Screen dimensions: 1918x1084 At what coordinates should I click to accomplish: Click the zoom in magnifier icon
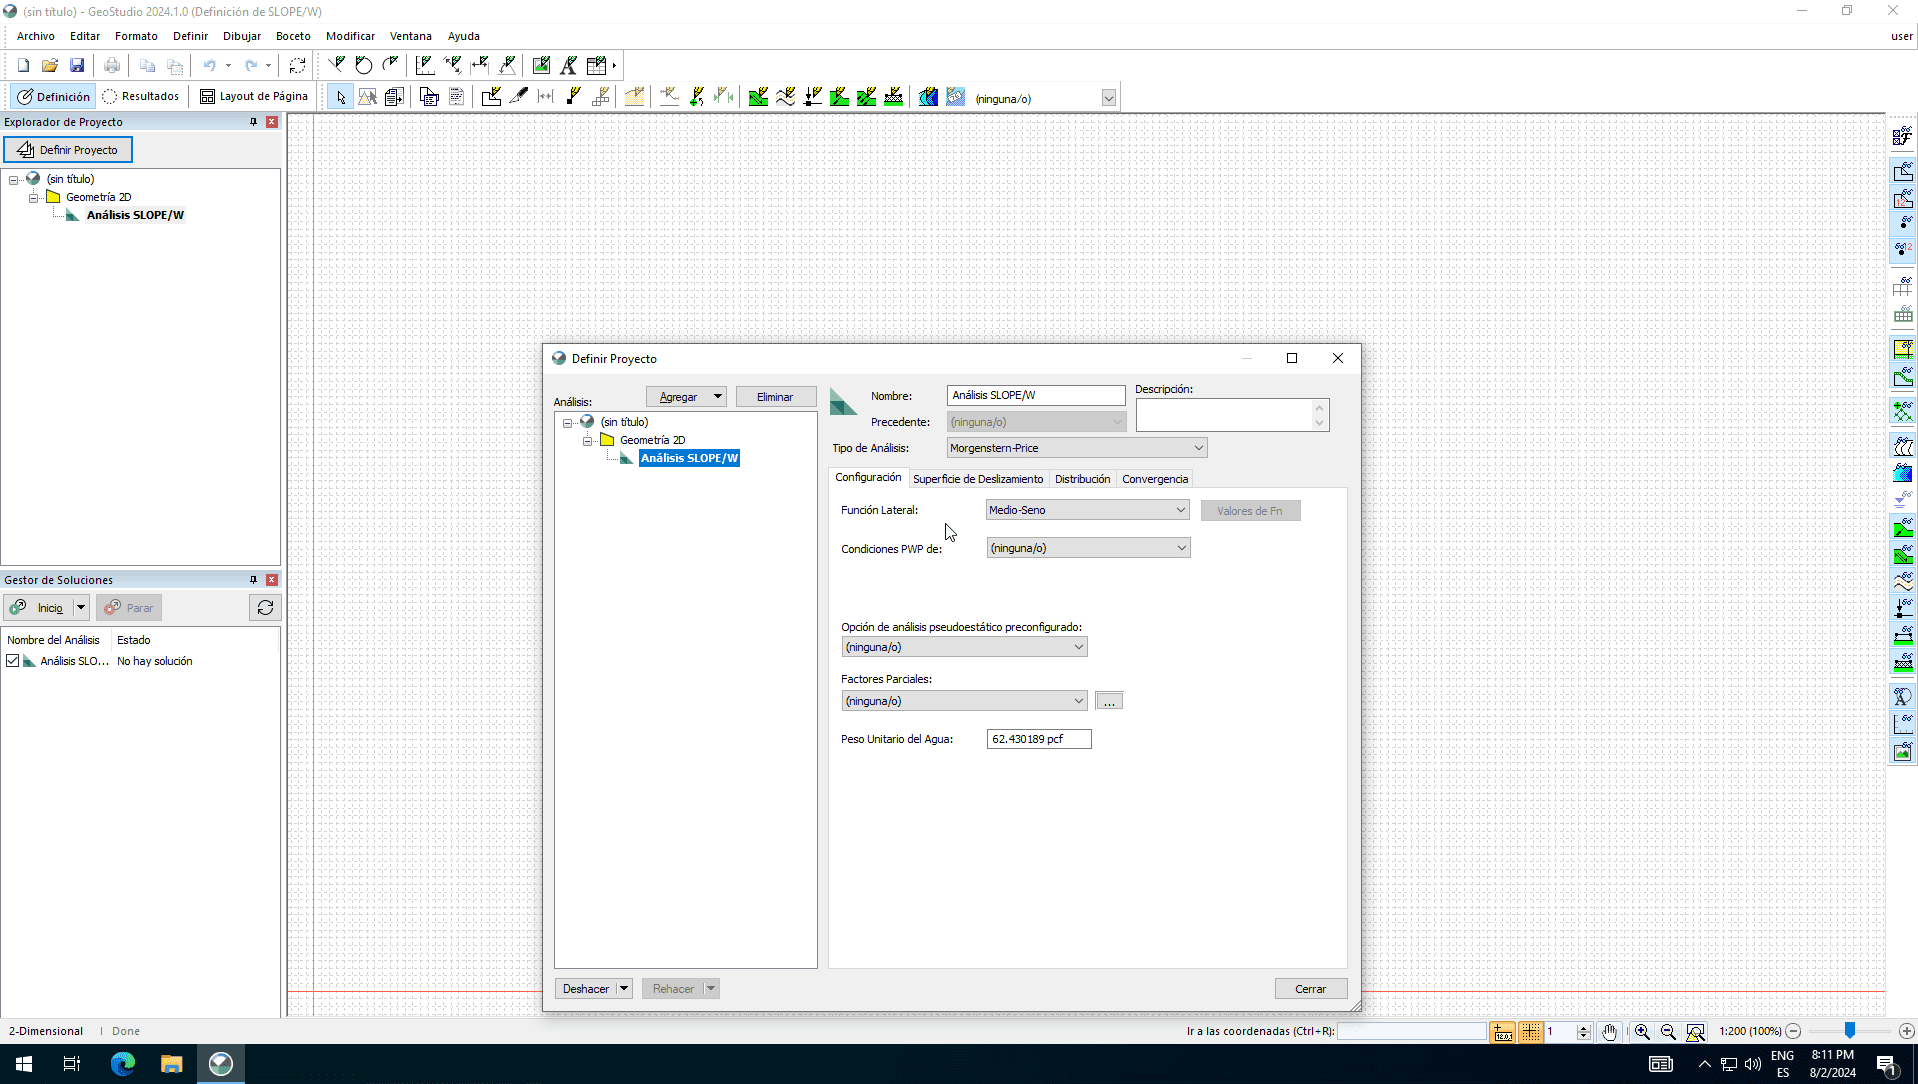(x=1642, y=1031)
